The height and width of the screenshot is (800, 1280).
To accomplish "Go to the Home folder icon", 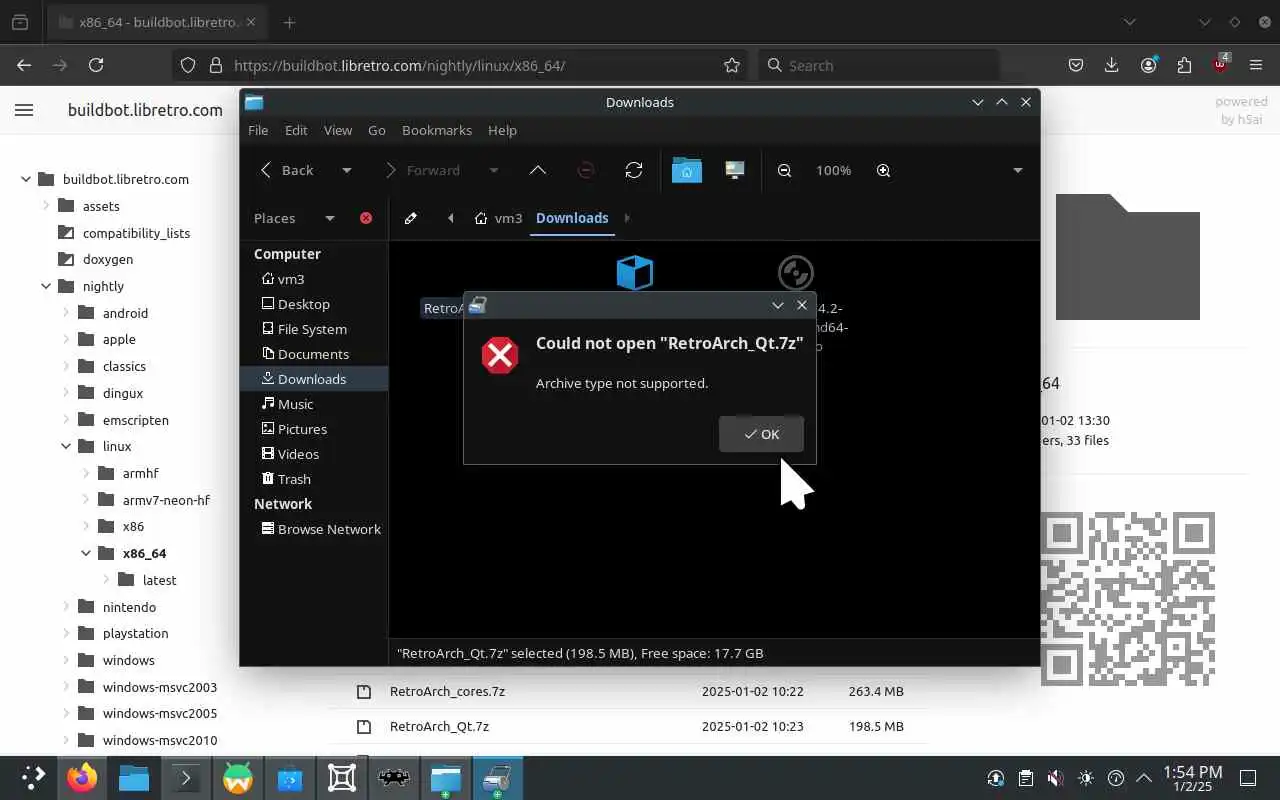I will coord(687,170).
